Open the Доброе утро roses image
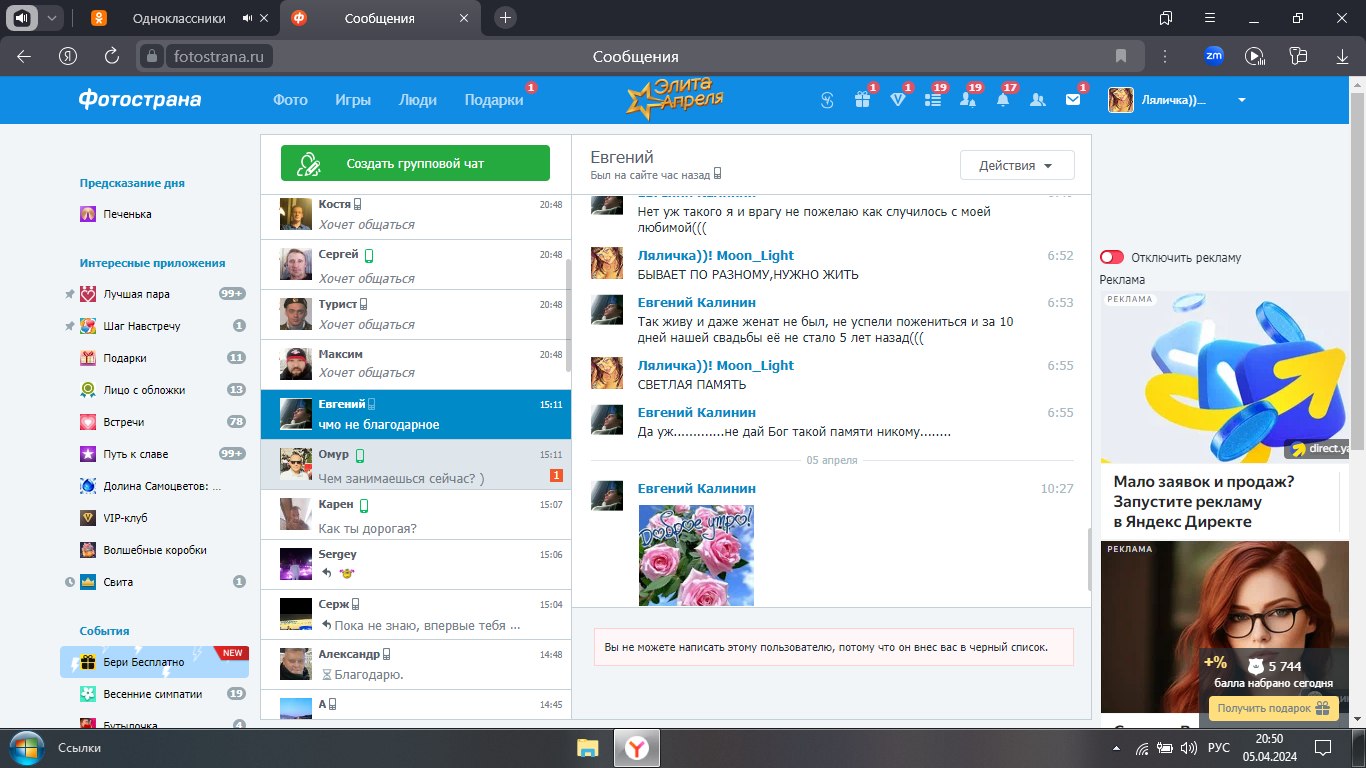The width and height of the screenshot is (1366, 768). [696, 555]
